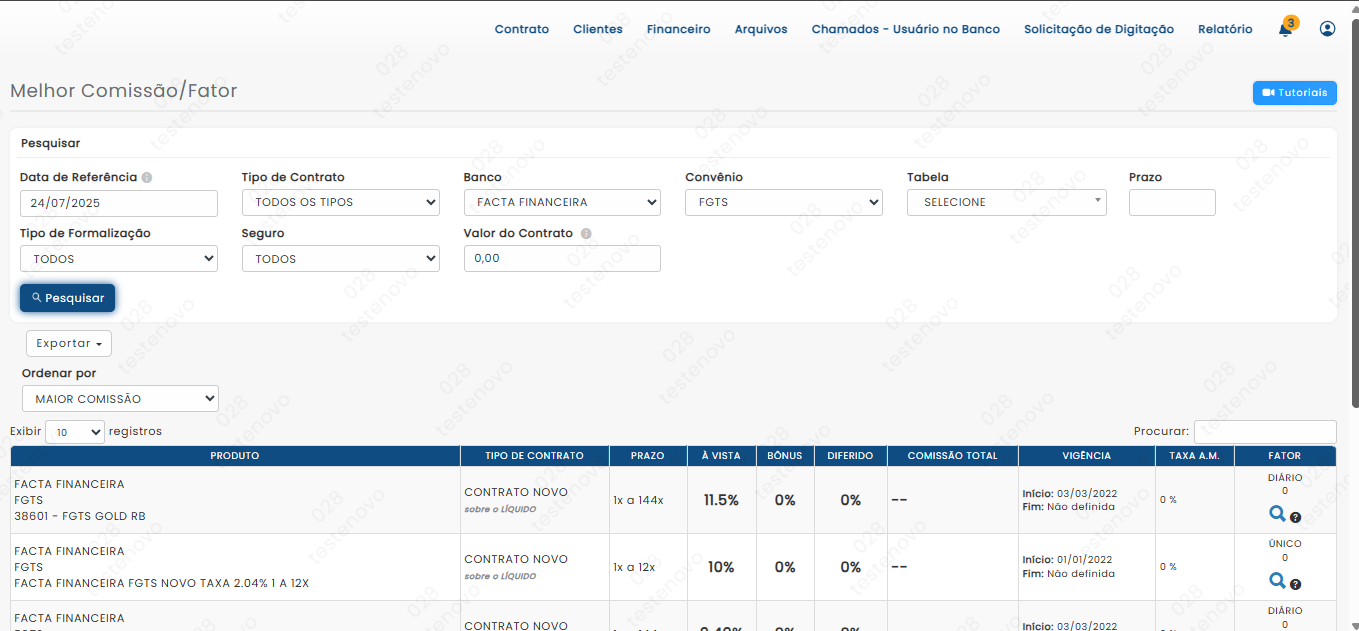The width and height of the screenshot is (1359, 631).
Task: Click the Pesquisar search button
Action: pyautogui.click(x=68, y=298)
